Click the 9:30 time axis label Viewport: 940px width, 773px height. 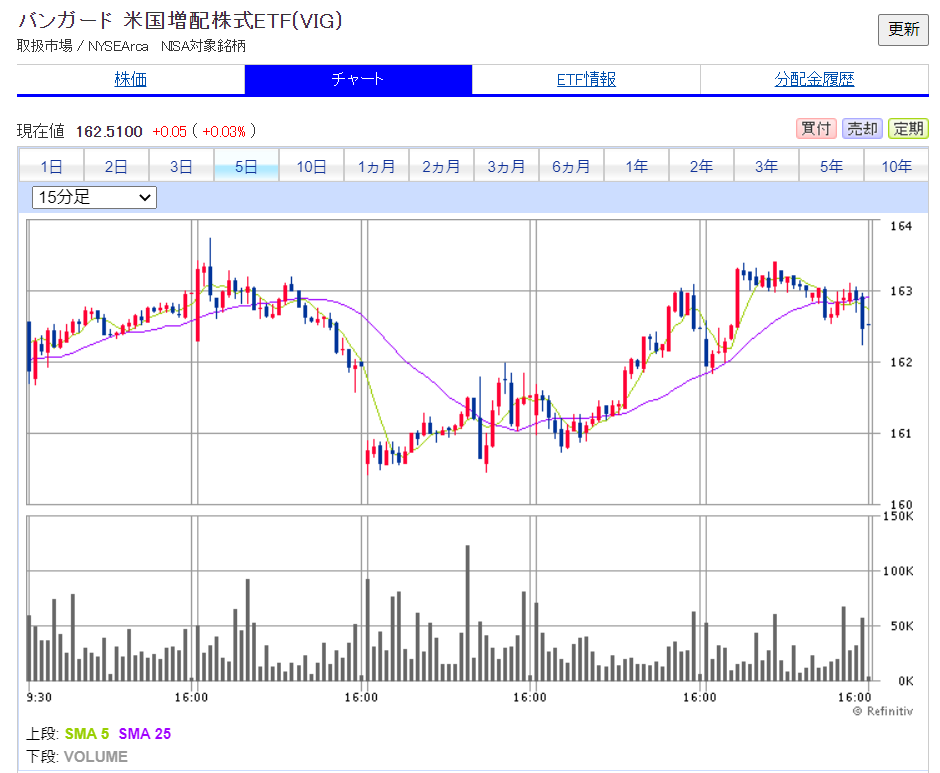[40, 697]
